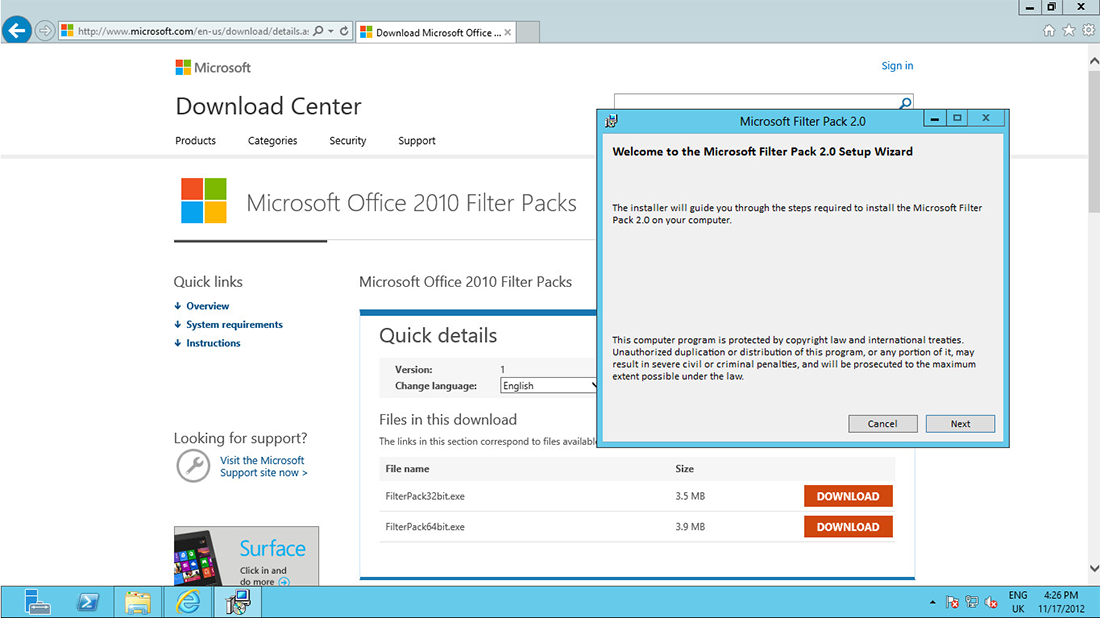Refresh the page with the reload icon
This screenshot has width=1100, height=618.
[344, 31]
